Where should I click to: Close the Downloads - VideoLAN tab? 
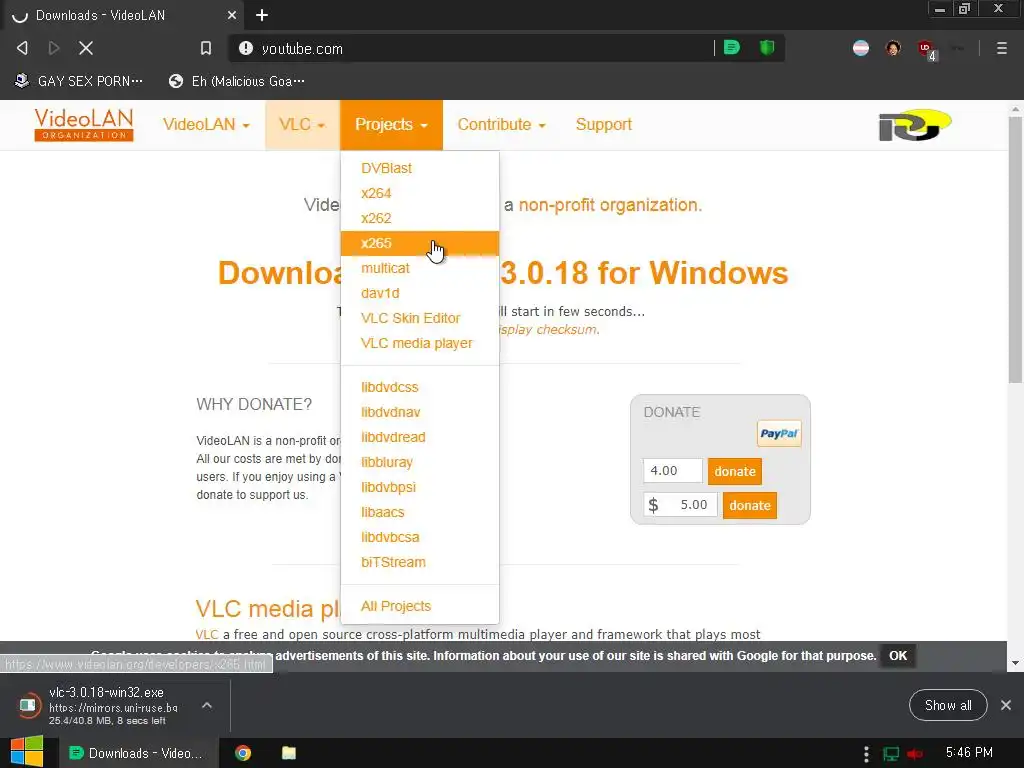[232, 15]
